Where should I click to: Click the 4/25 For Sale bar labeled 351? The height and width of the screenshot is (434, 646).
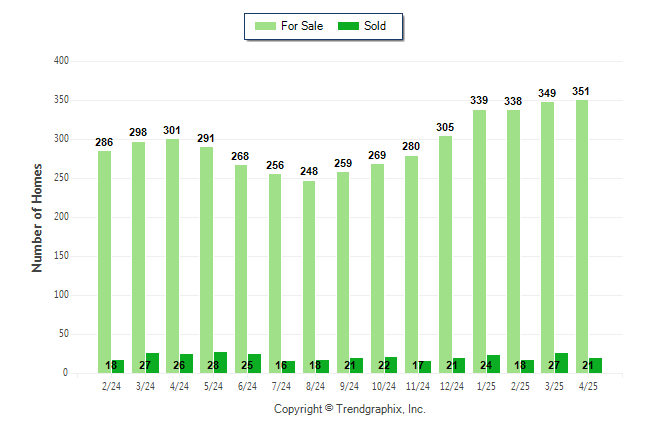click(x=582, y=237)
